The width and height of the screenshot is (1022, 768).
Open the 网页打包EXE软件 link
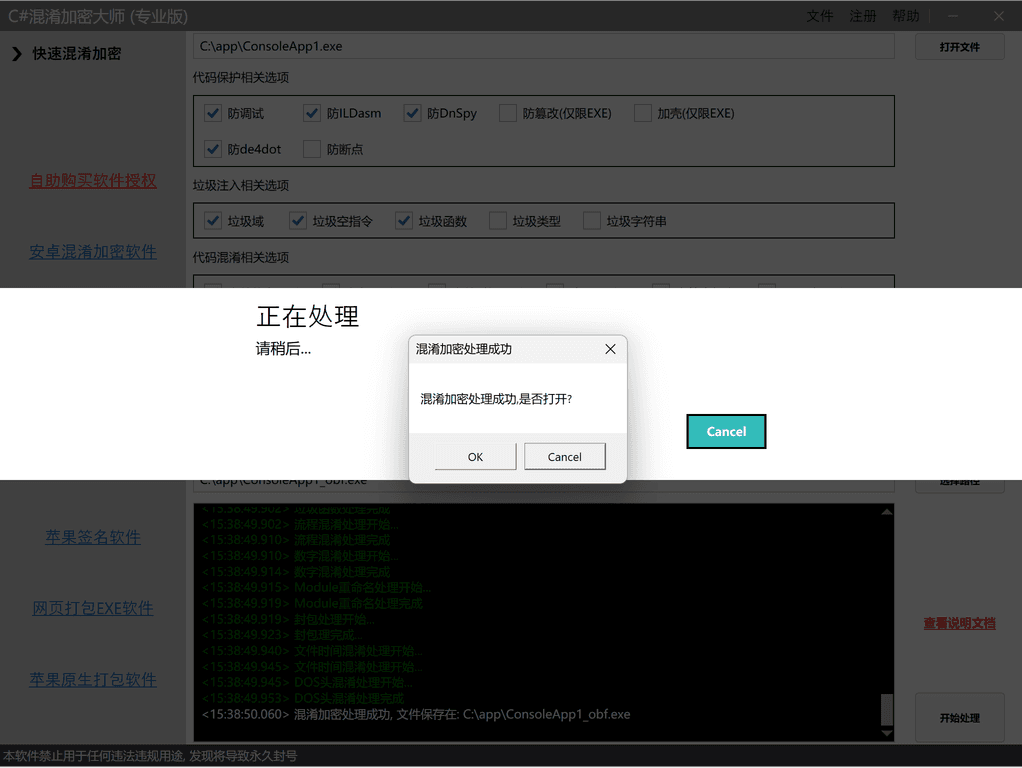pyautogui.click(x=93, y=608)
